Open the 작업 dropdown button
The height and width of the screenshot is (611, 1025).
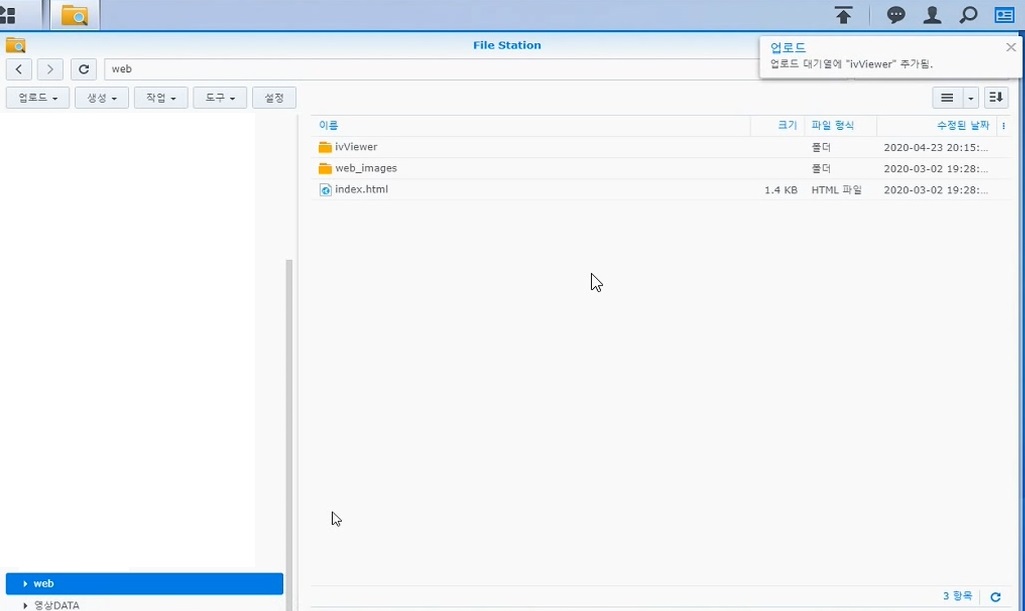click(161, 98)
